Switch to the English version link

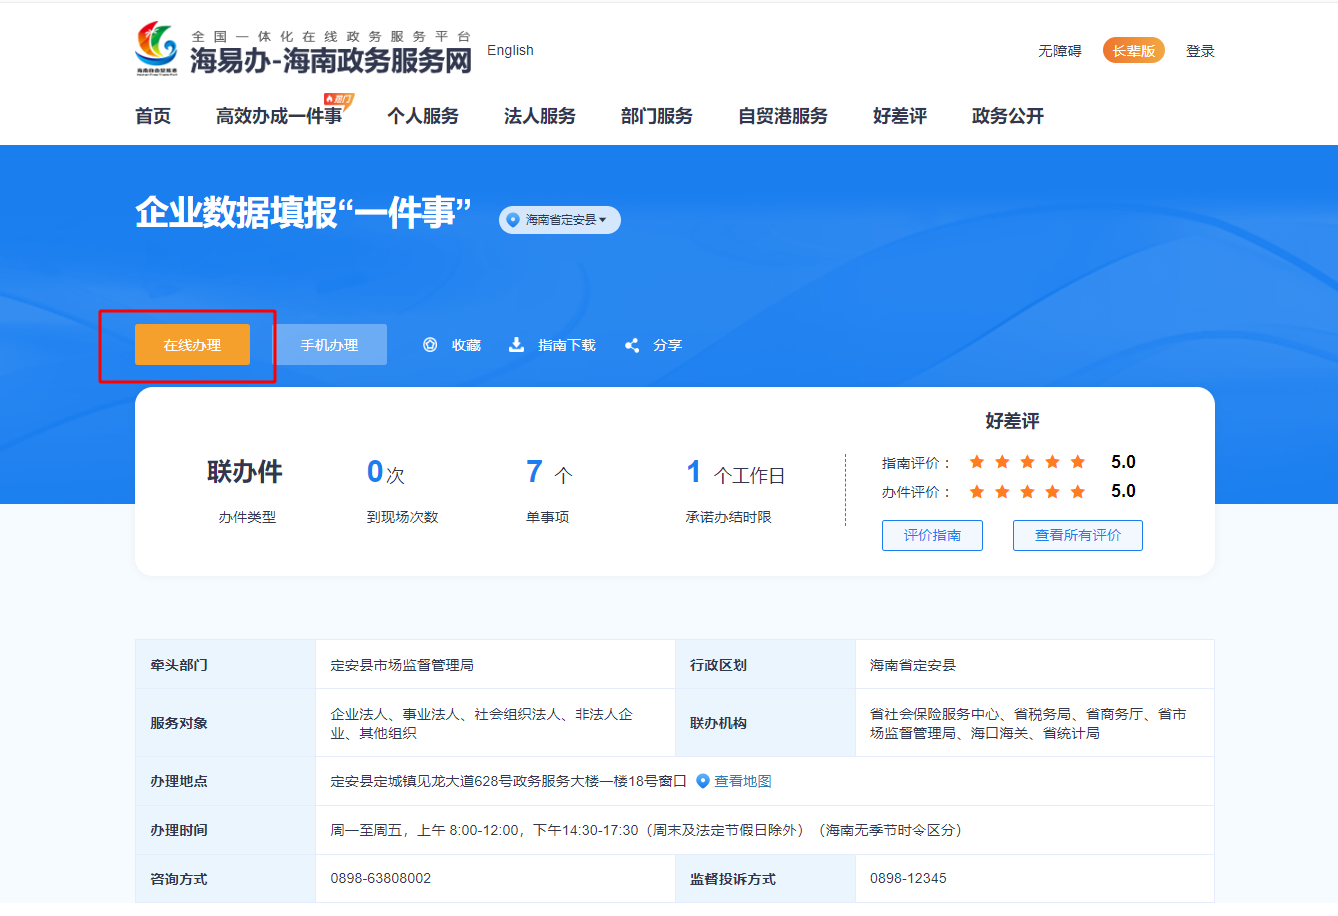[510, 50]
